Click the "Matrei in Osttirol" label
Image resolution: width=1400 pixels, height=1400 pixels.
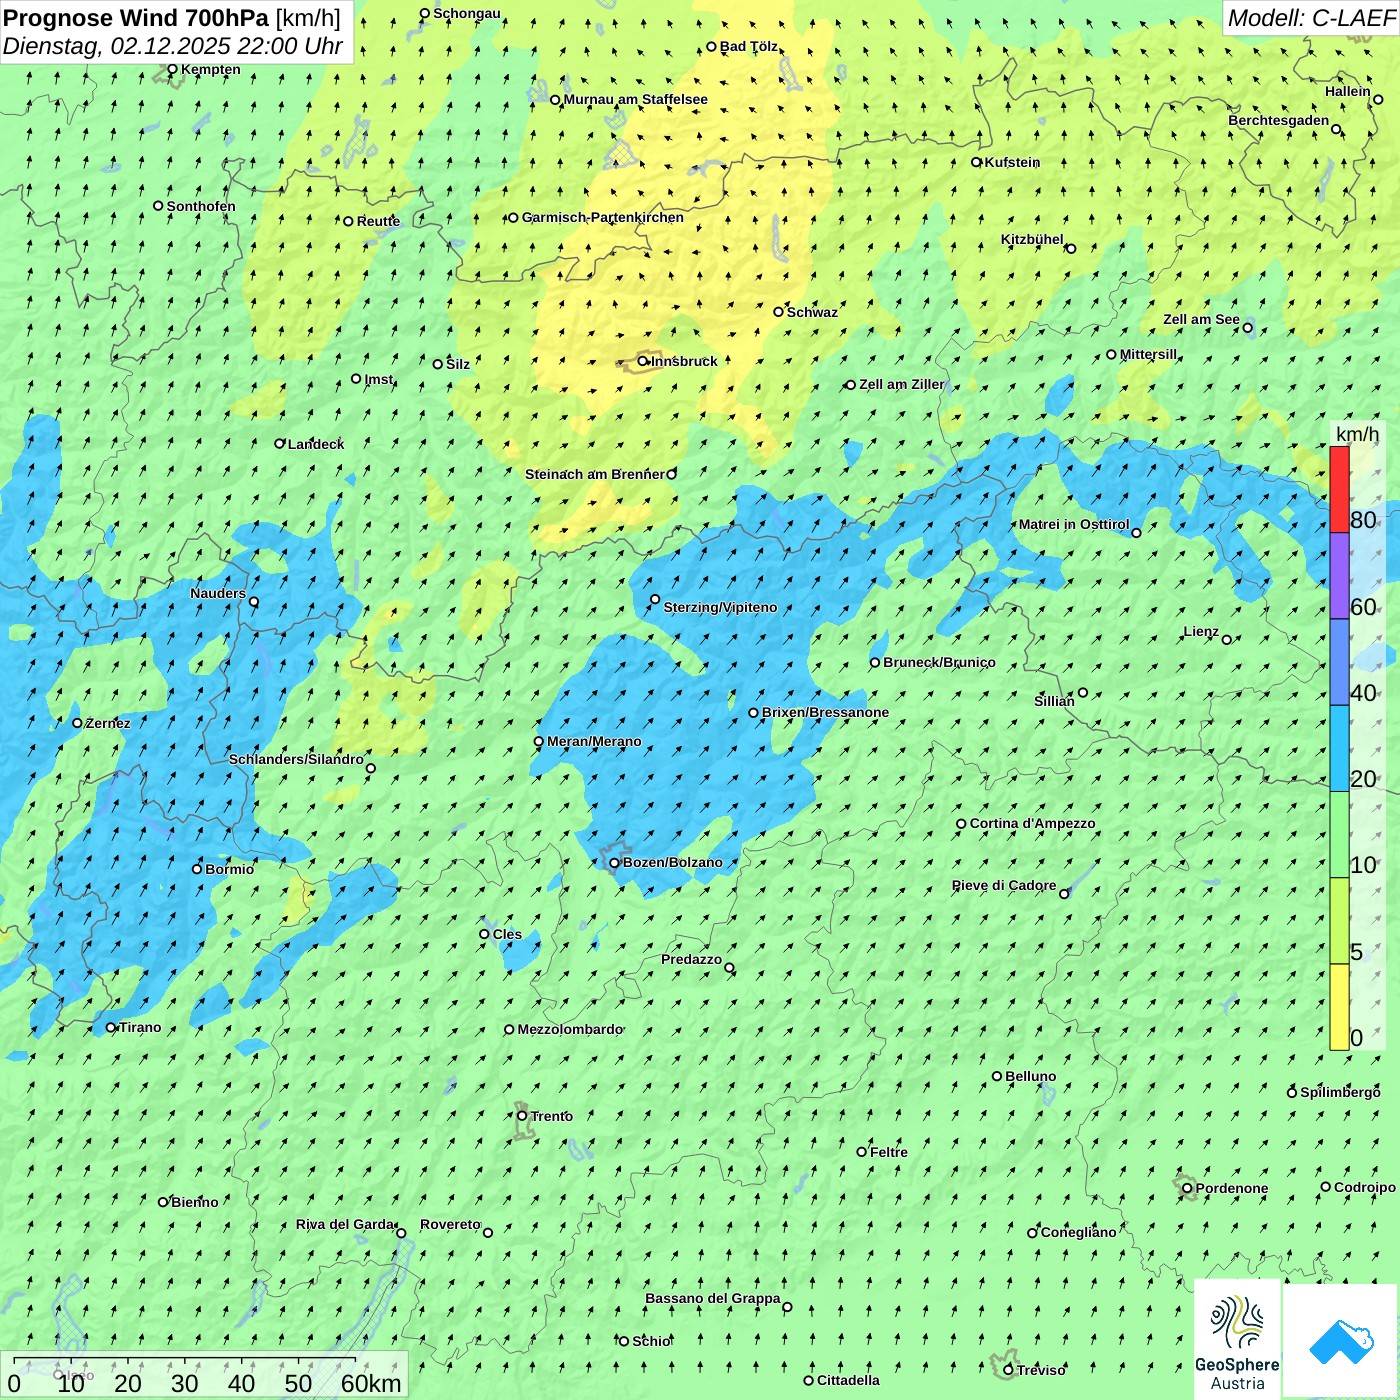point(1074,525)
